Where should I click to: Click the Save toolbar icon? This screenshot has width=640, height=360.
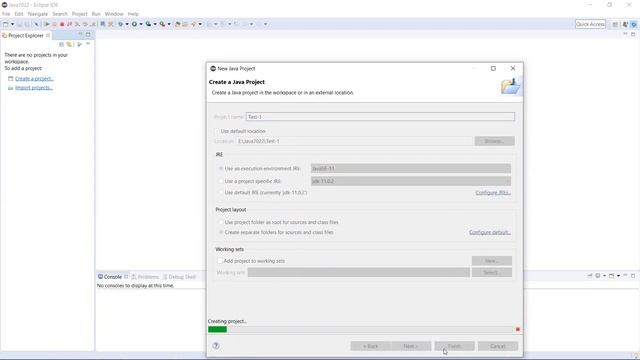(20, 24)
